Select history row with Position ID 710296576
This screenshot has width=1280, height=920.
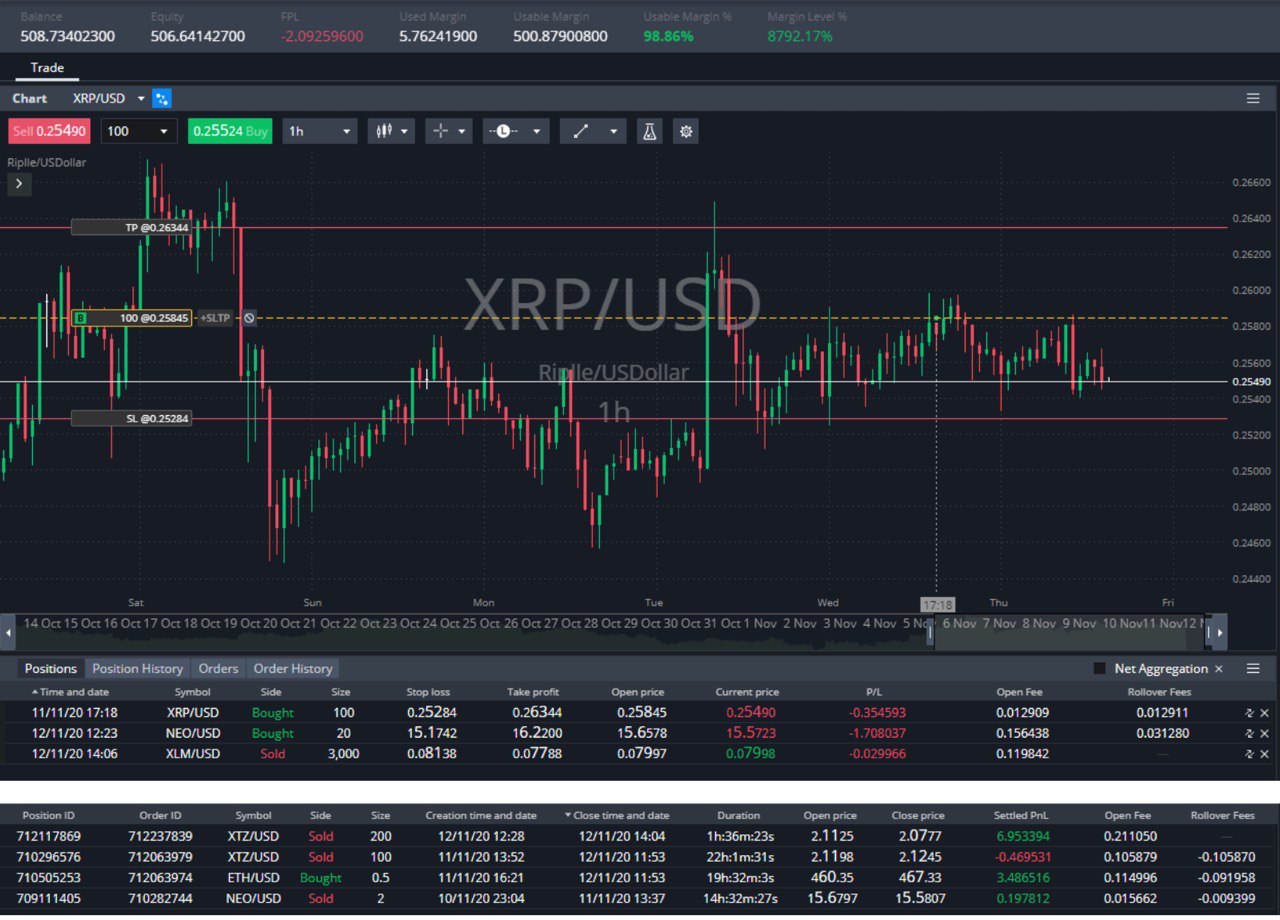640,857
